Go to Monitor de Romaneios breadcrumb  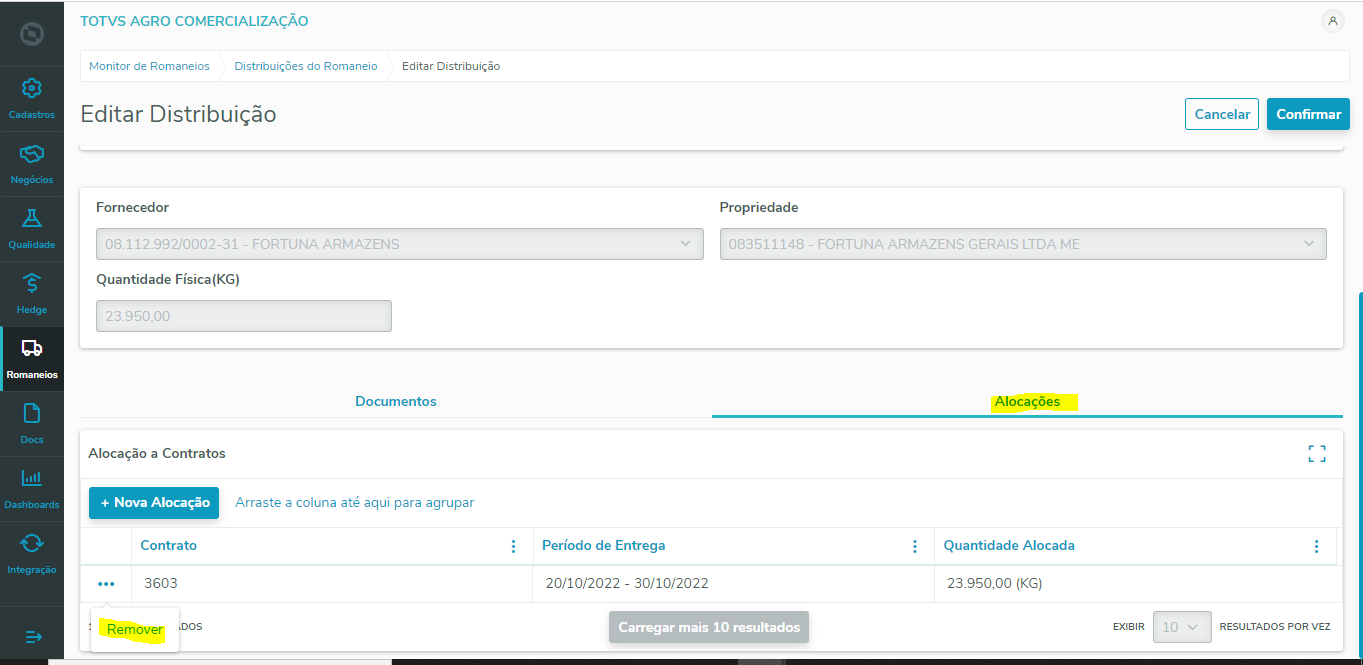point(149,66)
